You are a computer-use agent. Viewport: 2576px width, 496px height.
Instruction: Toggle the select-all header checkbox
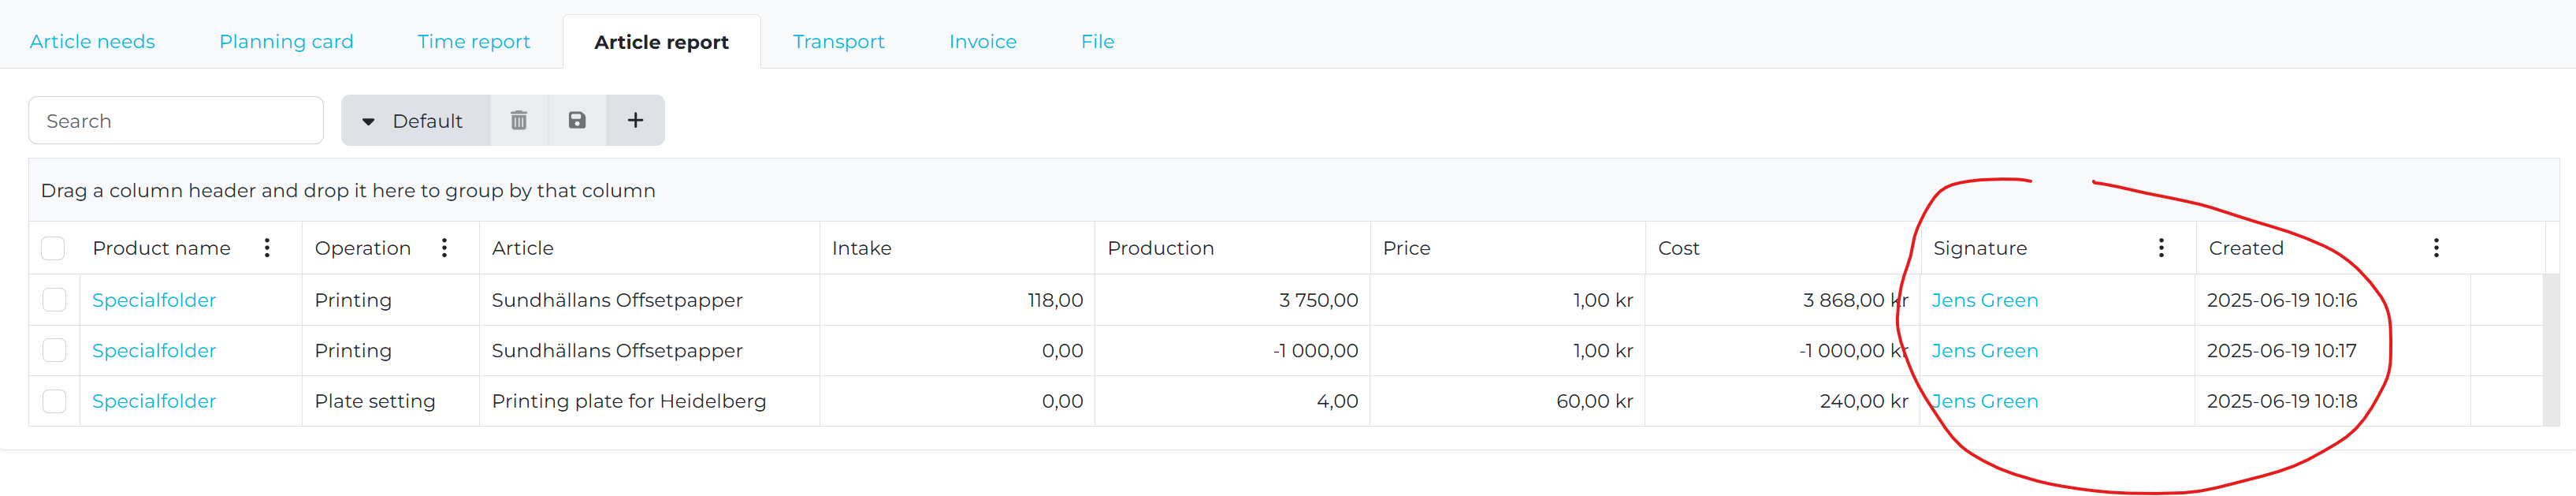pyautogui.click(x=53, y=248)
